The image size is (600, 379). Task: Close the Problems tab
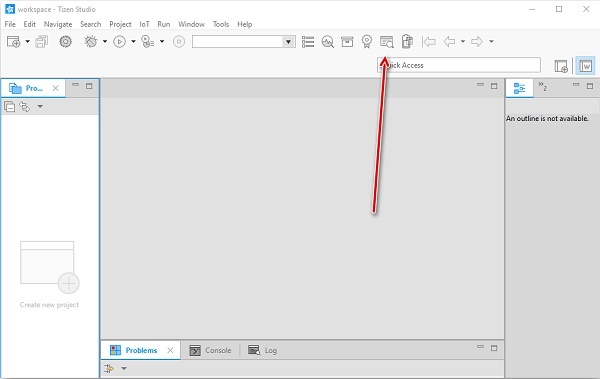coord(170,350)
